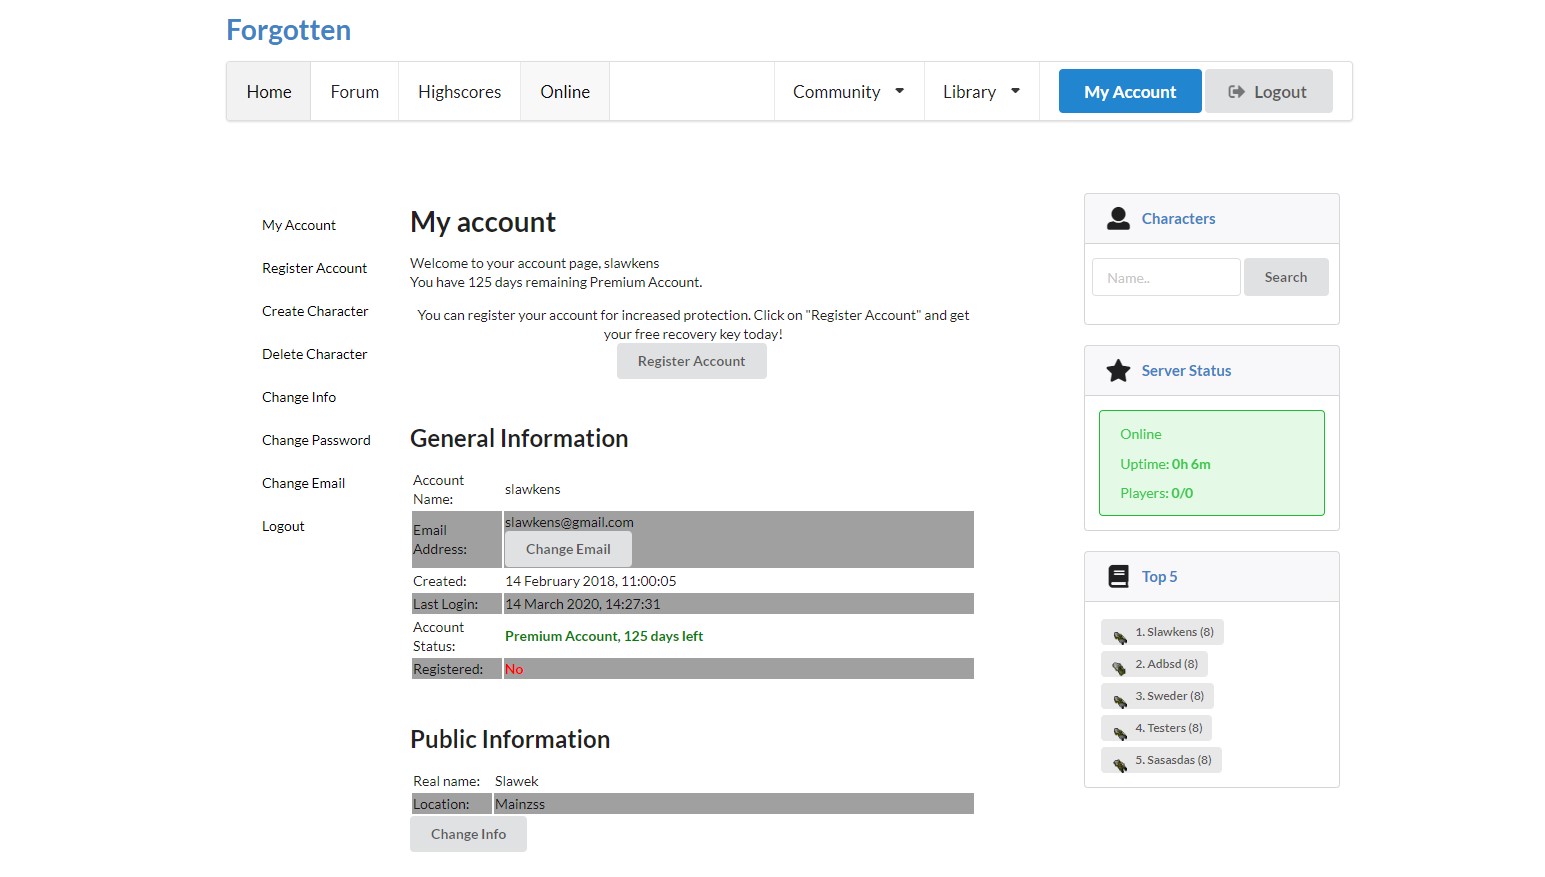
Task: Click the book icon beside Top 5
Action: 1118,577
